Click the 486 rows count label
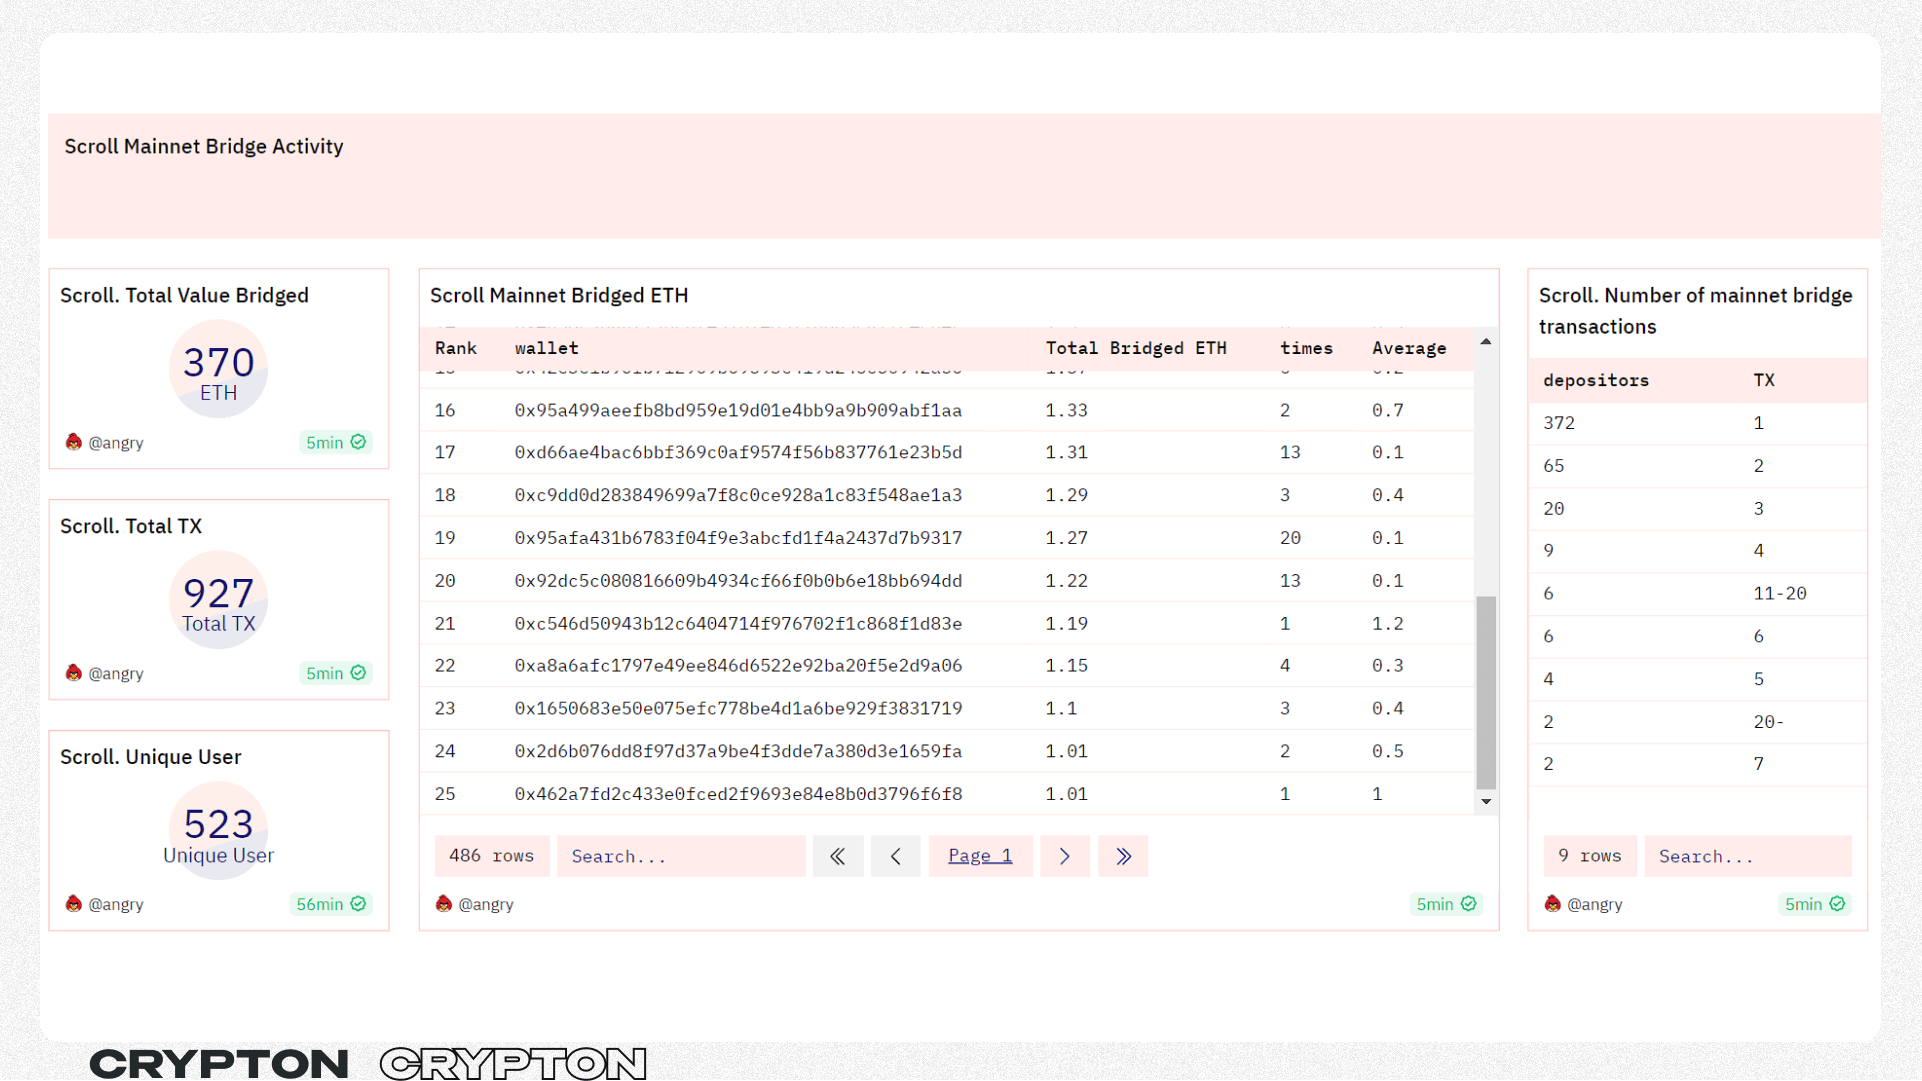The image size is (1922, 1081). point(491,856)
